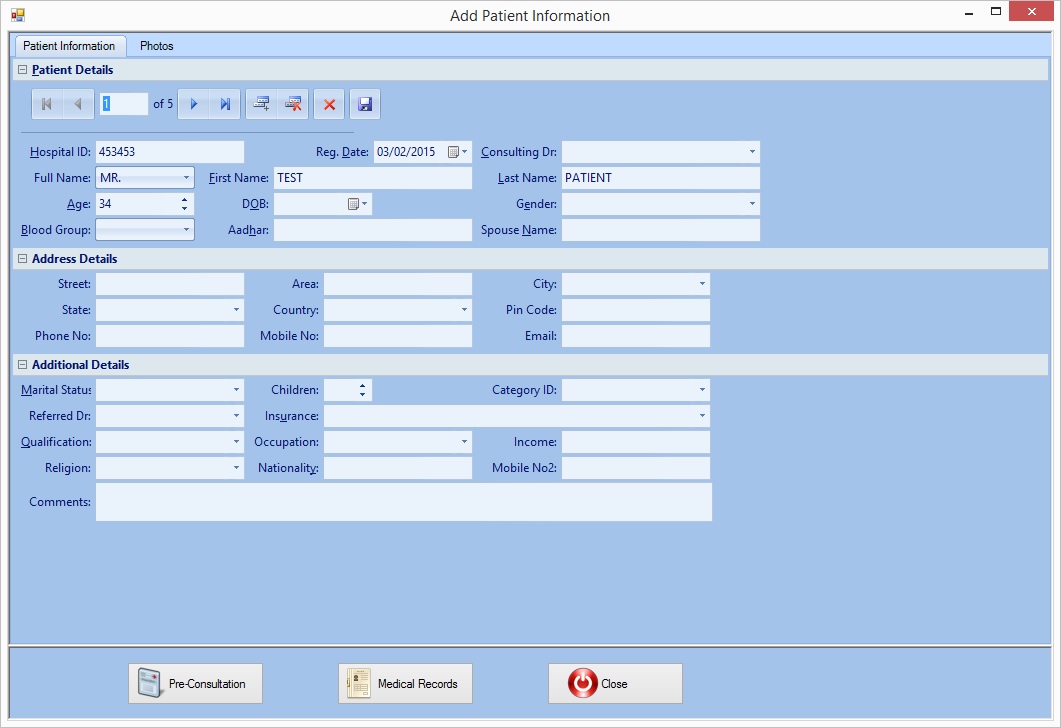Collapse the Additional Details section
This screenshot has width=1061, height=728.
pos(22,365)
